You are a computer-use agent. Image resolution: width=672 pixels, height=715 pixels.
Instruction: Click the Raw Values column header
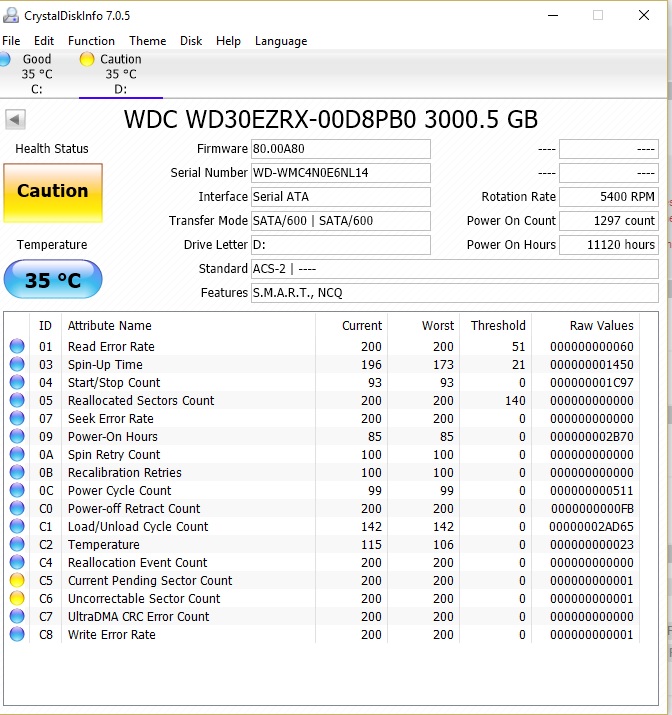(x=601, y=325)
